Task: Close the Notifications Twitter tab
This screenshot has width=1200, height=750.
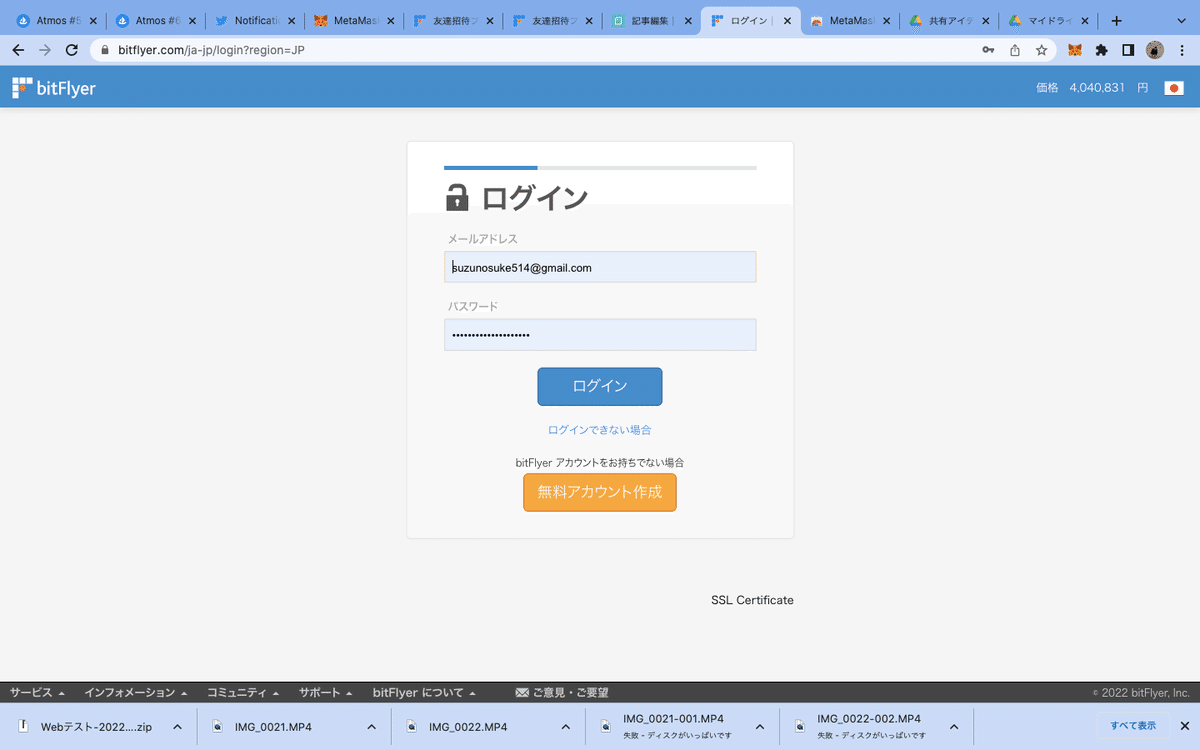Action: (x=292, y=21)
